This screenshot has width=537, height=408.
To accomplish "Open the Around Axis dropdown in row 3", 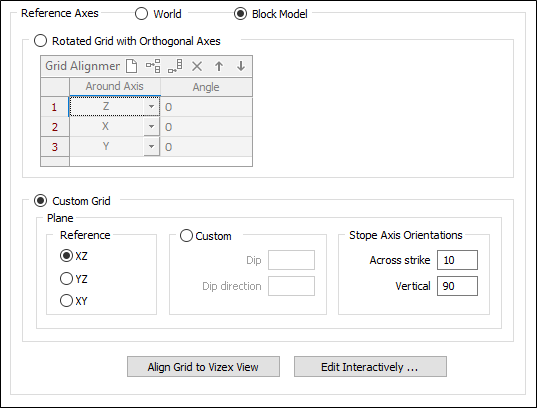I will tap(151, 147).
